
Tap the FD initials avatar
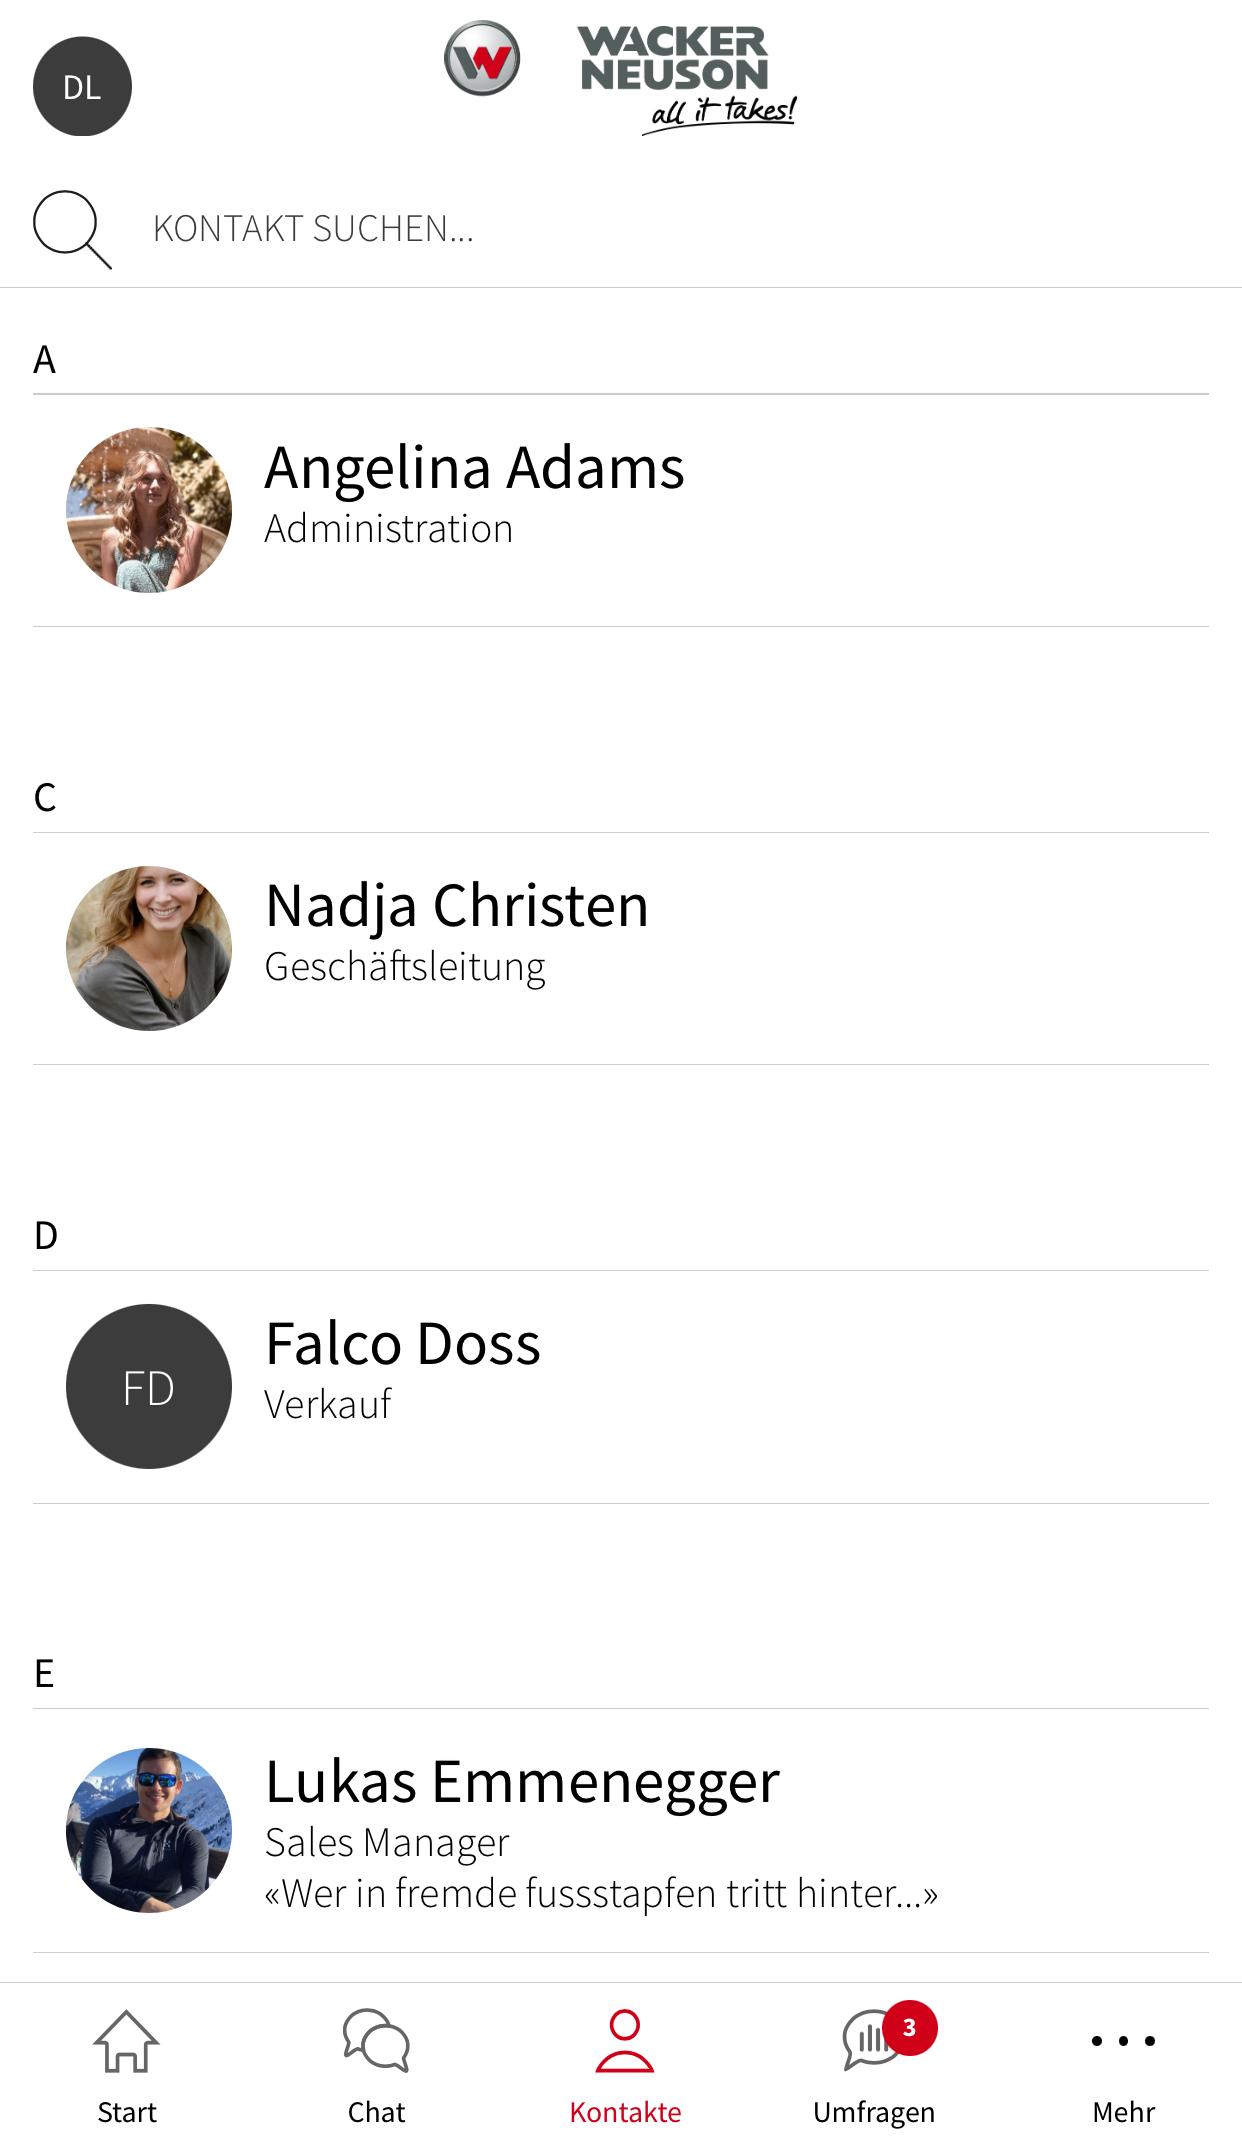149,1386
